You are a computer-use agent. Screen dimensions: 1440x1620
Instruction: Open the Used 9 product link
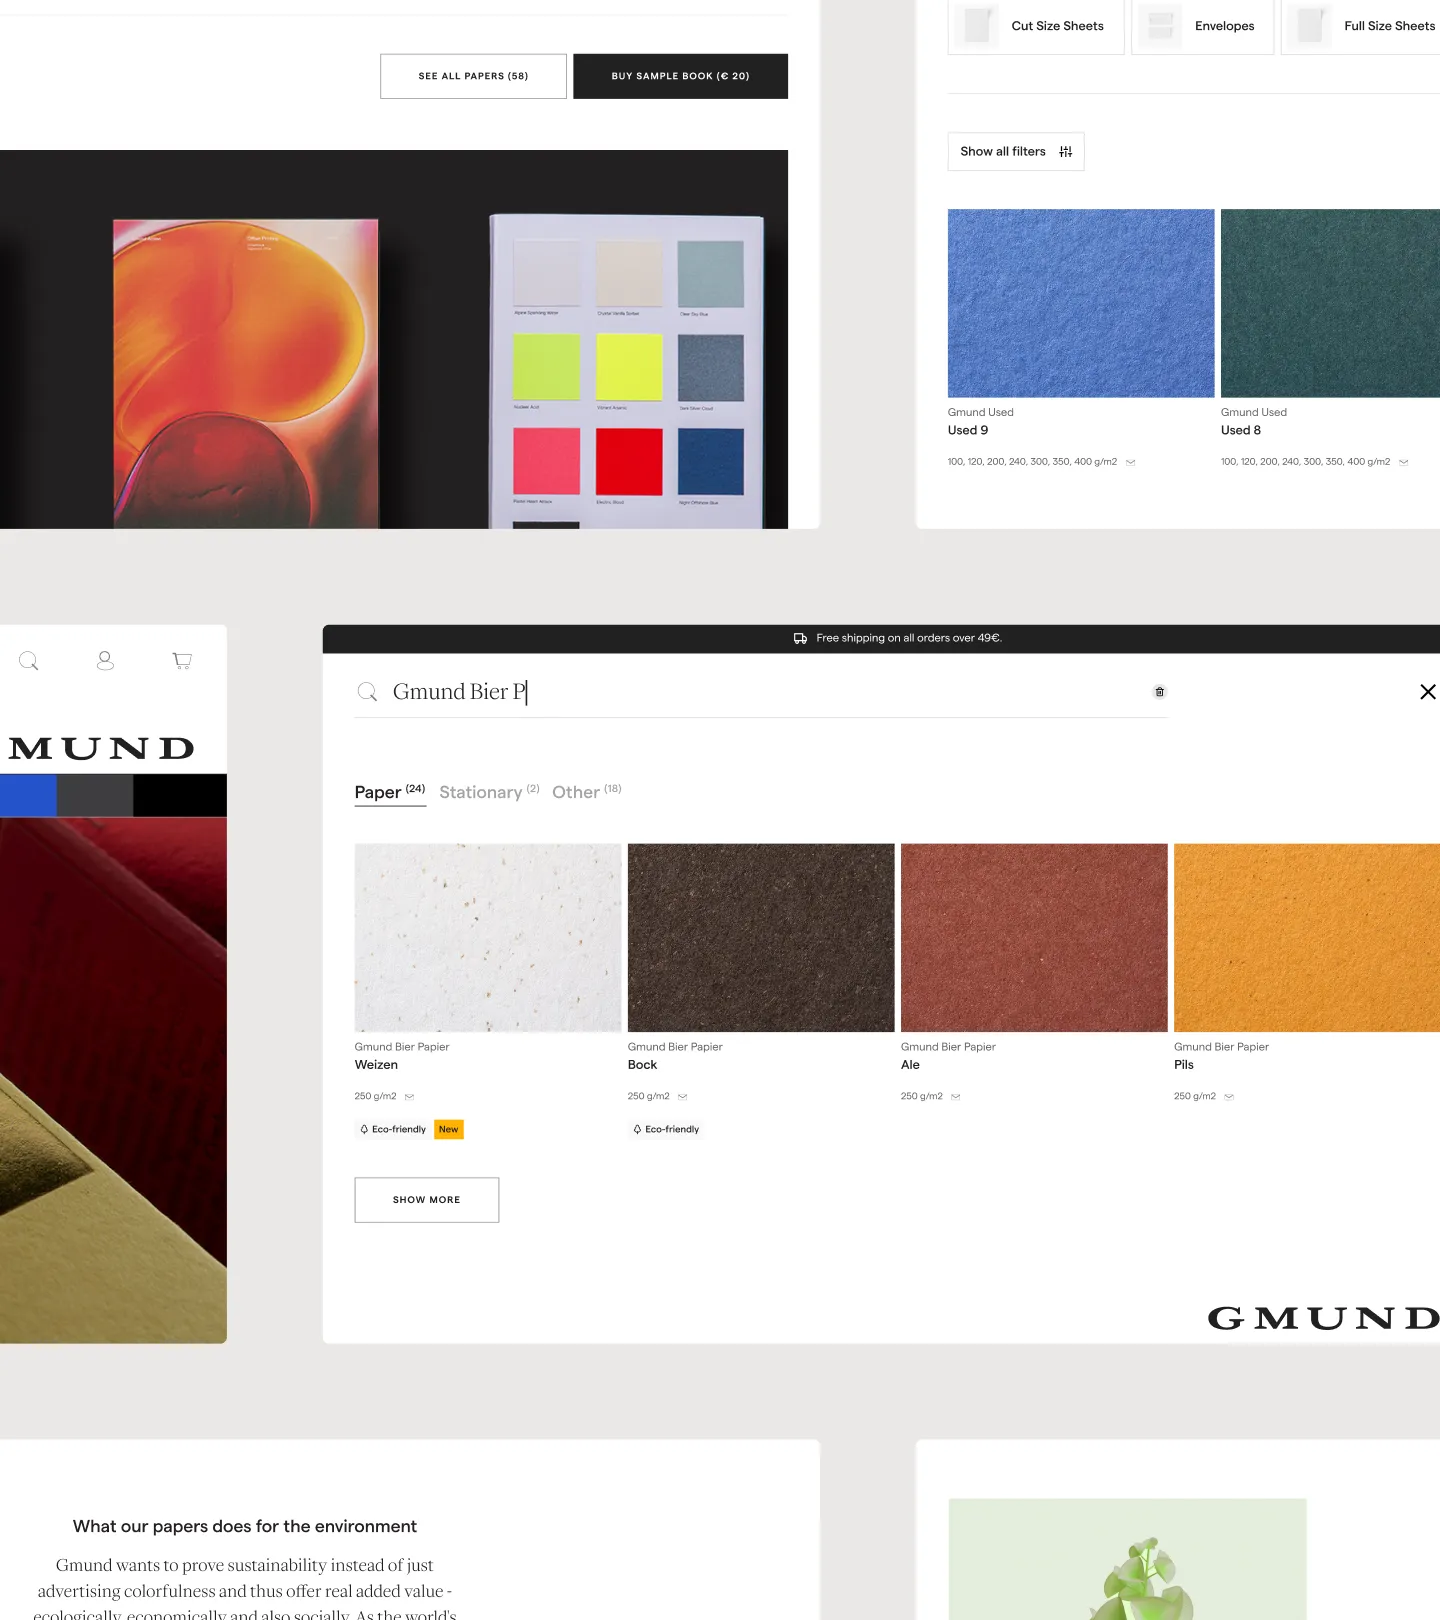tap(968, 430)
